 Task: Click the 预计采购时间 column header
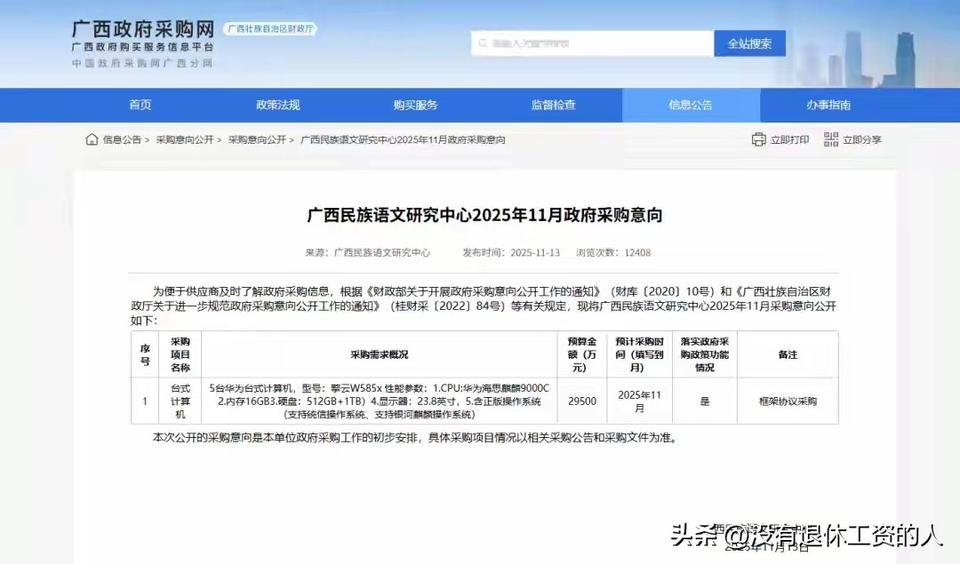(x=639, y=355)
